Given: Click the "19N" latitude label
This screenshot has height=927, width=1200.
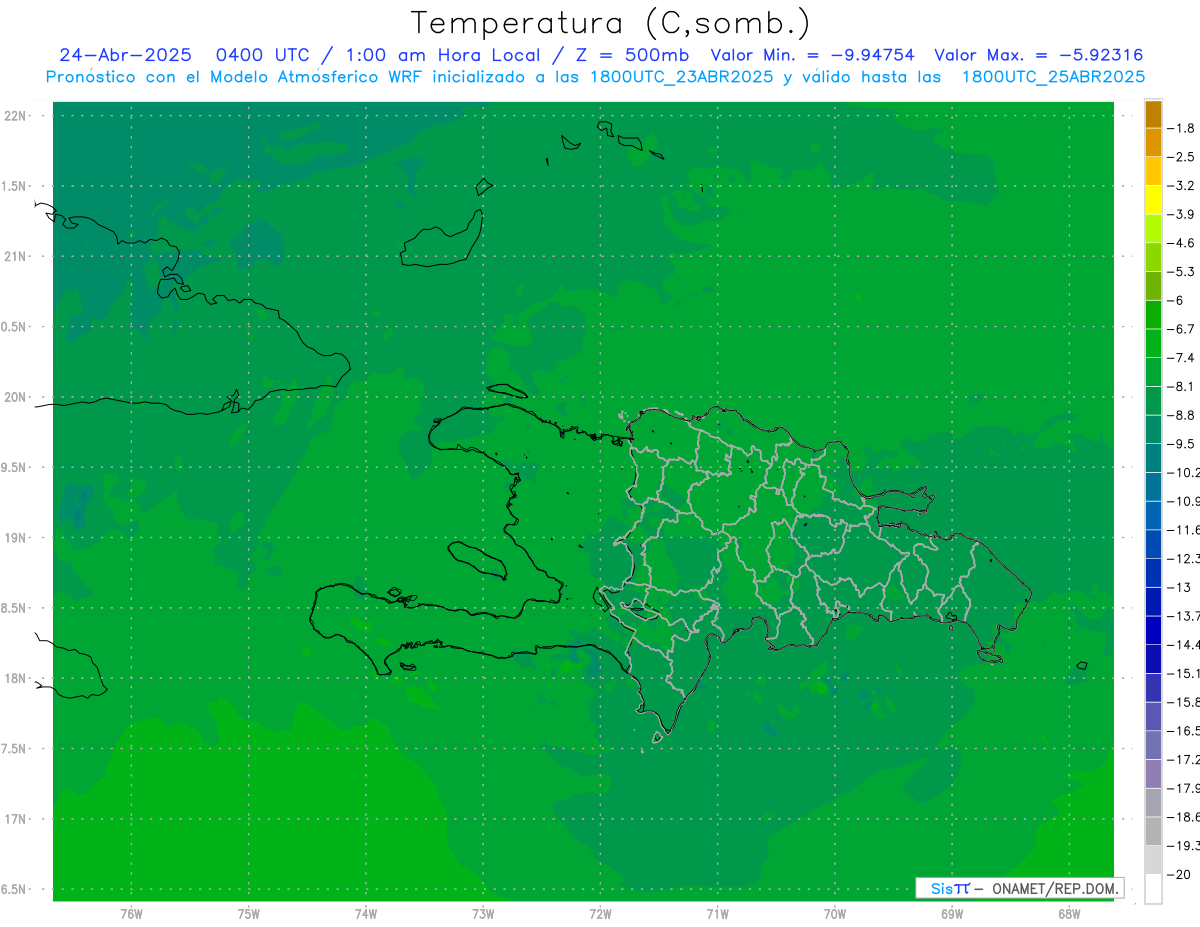Looking at the screenshot, I should pyautogui.click(x=16, y=538).
